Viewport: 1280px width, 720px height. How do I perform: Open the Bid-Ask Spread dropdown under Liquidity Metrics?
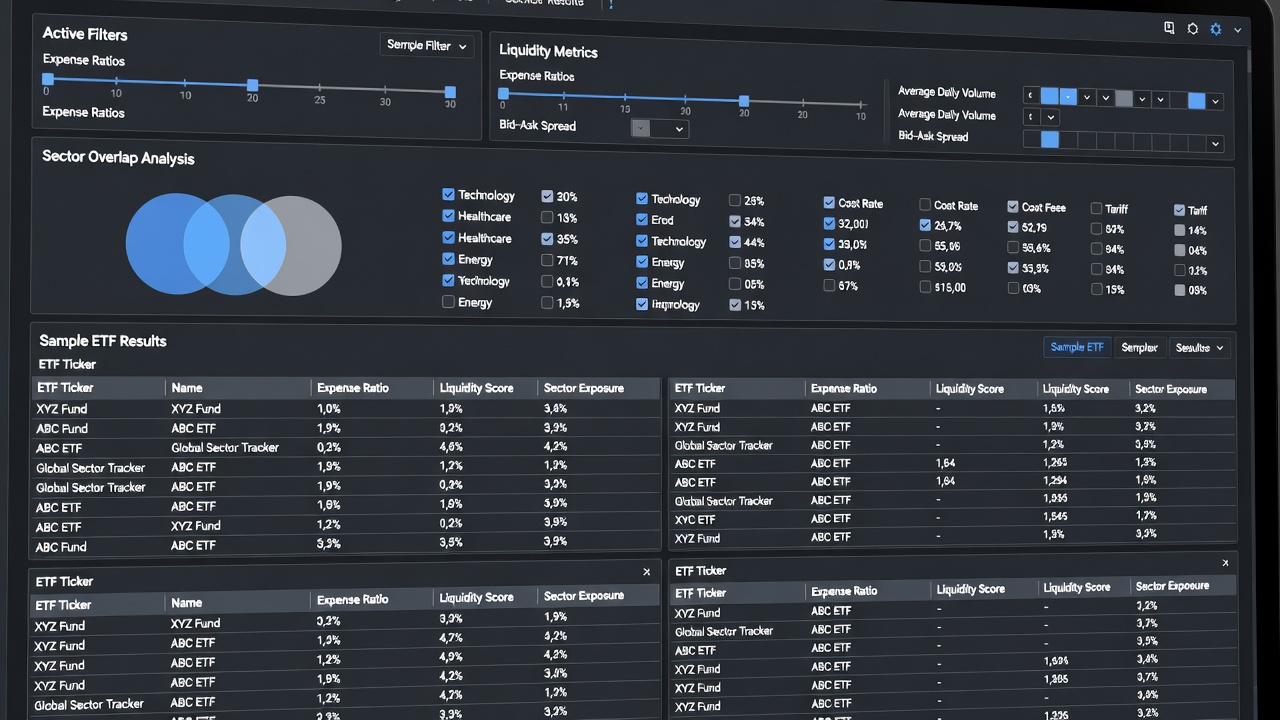(660, 129)
